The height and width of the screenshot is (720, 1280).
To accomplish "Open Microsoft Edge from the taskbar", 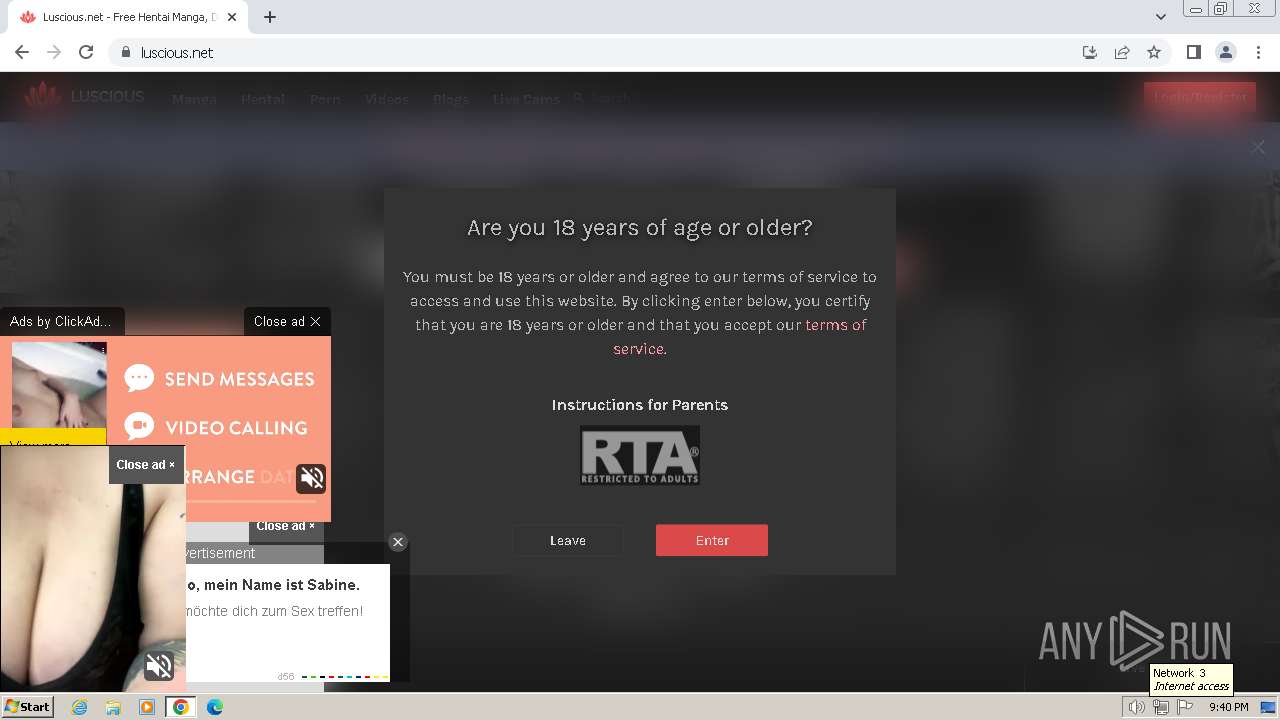I will (x=215, y=707).
